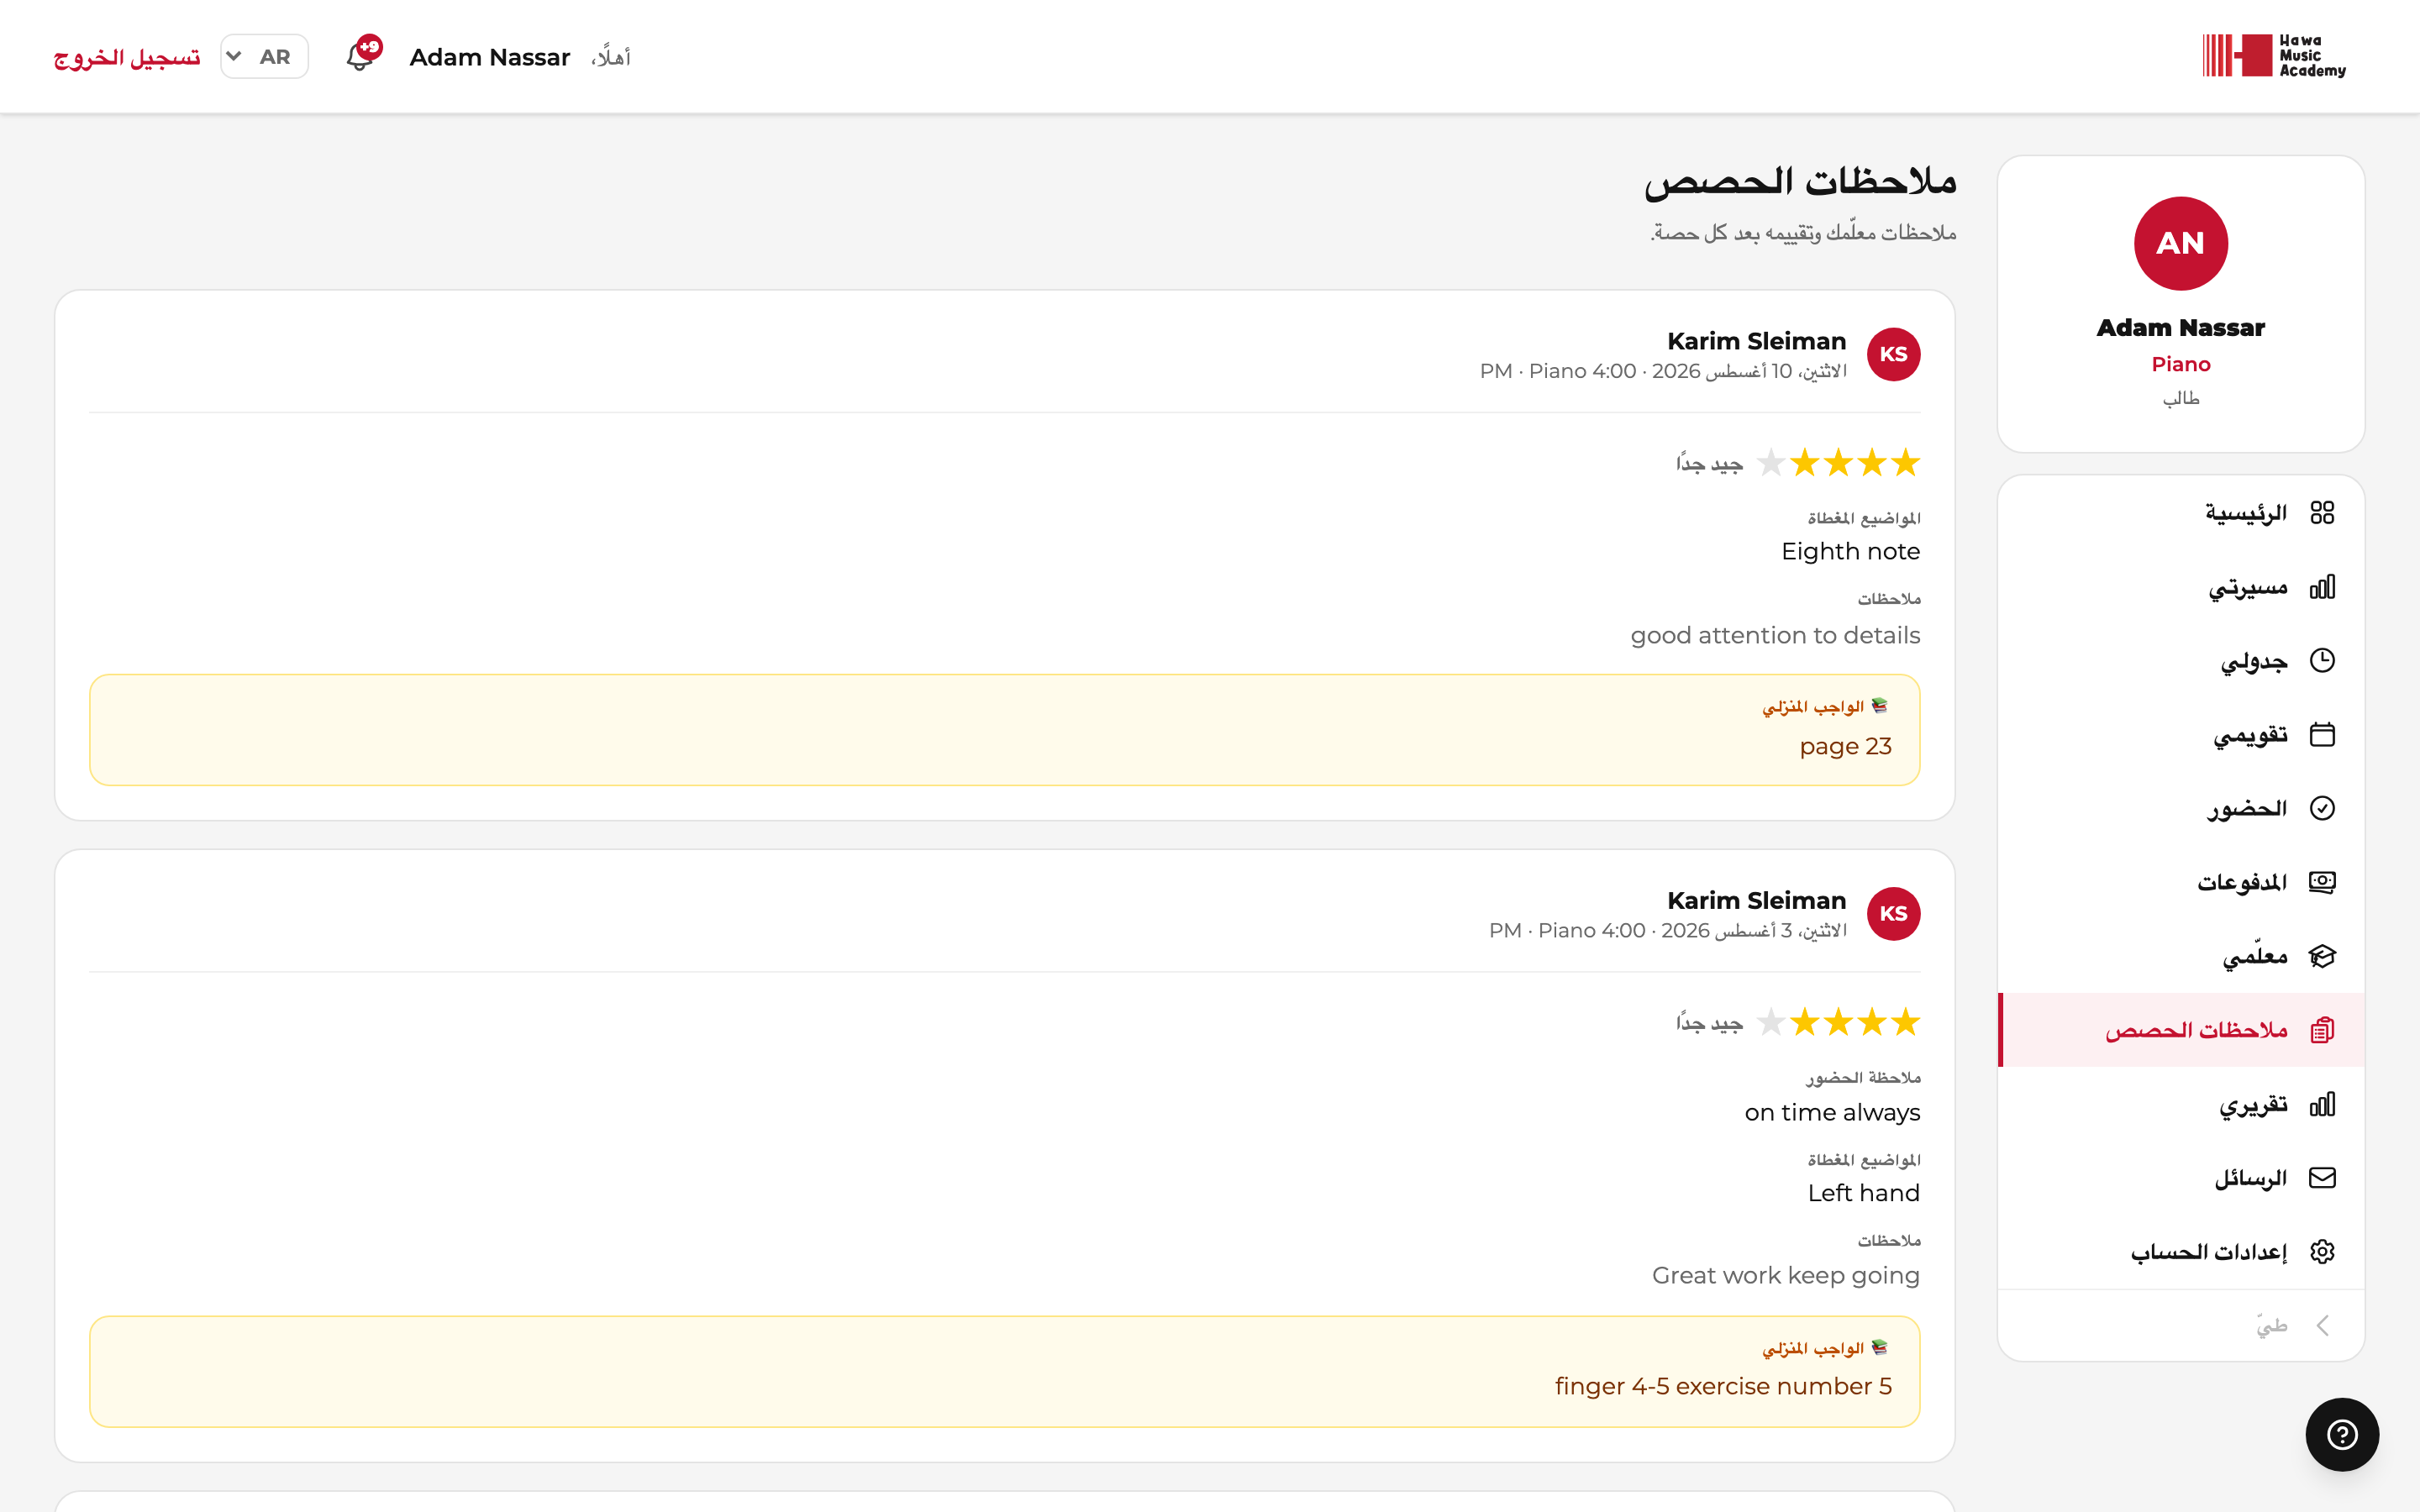Click the تسجيل الخروج logout link
The width and height of the screenshot is (2420, 1512).
point(127,57)
